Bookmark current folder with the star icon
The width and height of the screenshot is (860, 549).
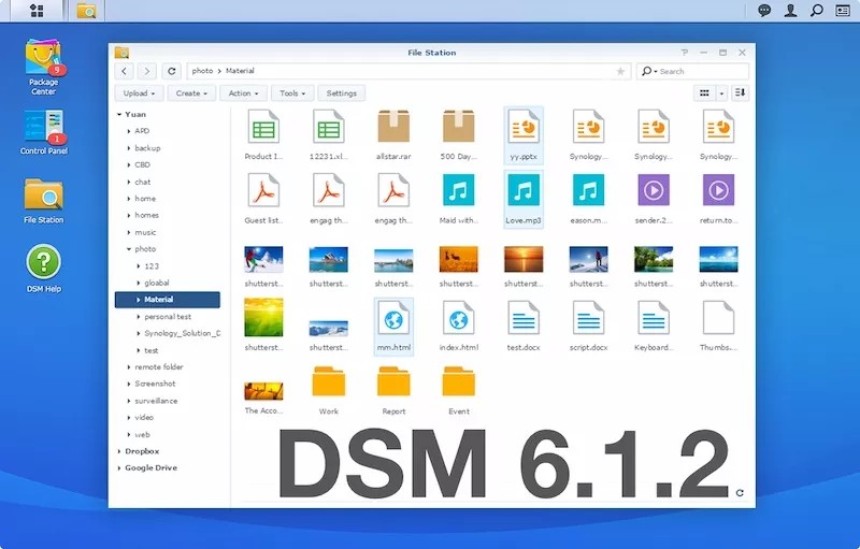coord(620,71)
